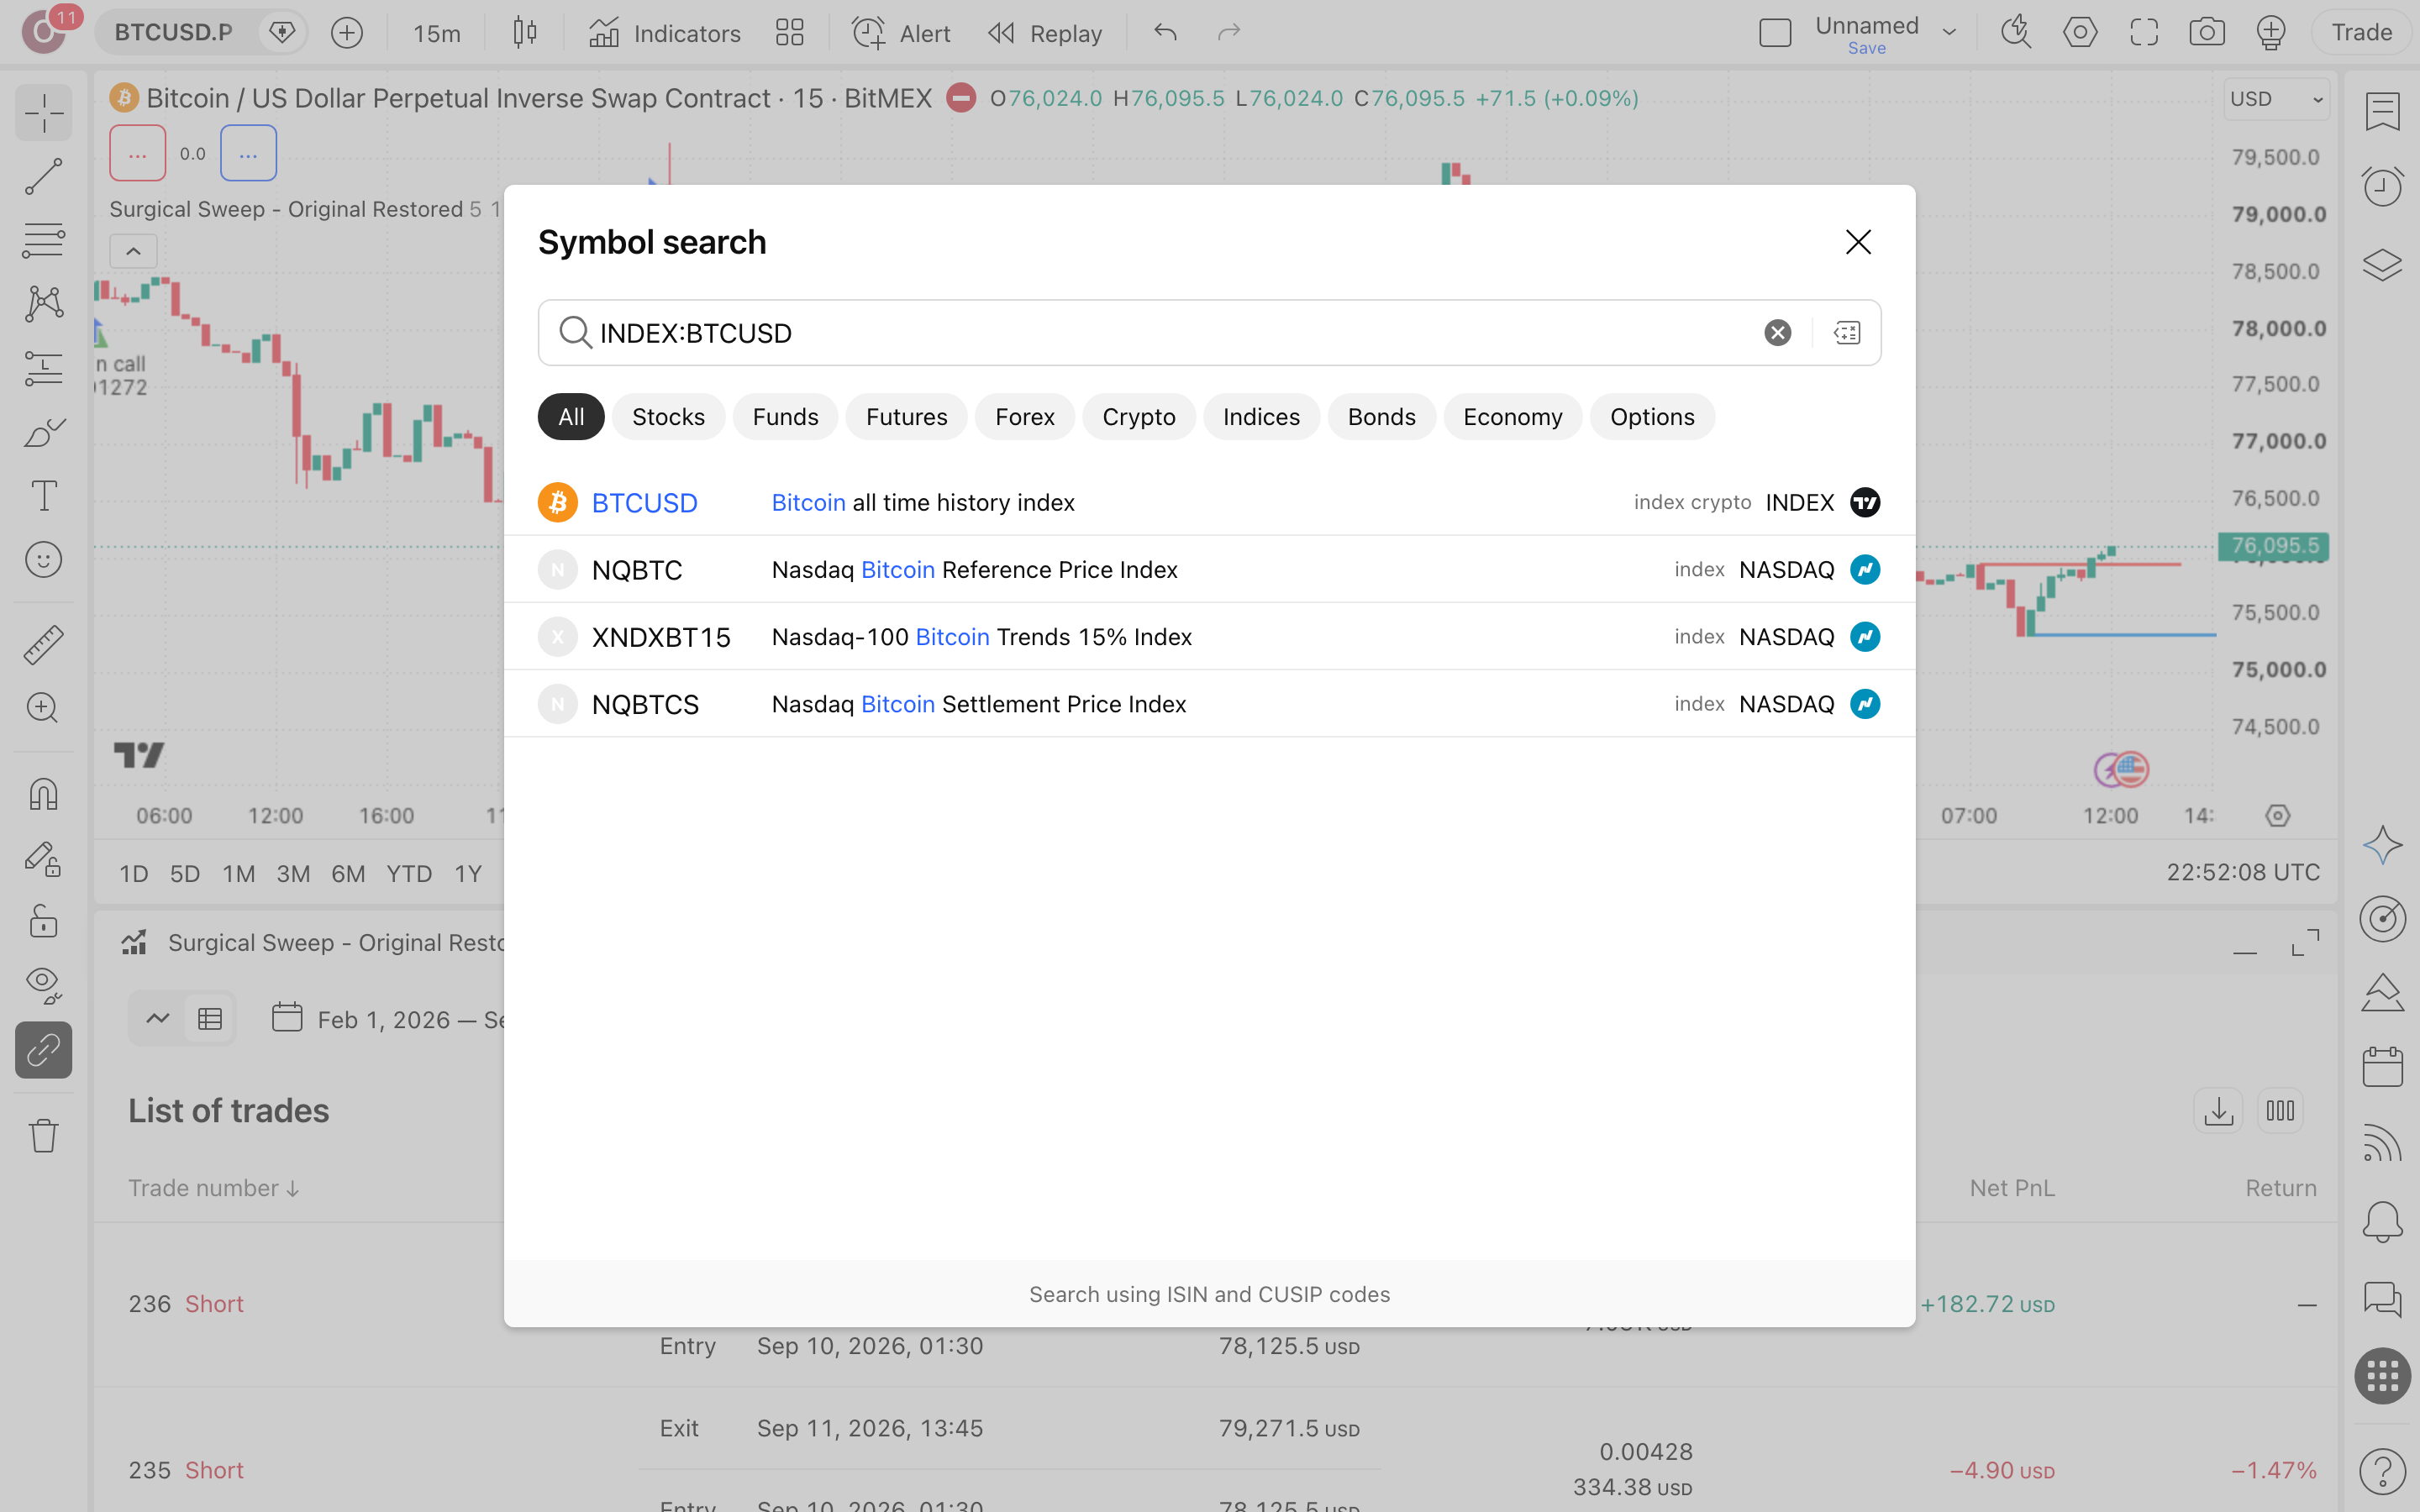Select BTCUSD Bitcoin all time history index

click(1209, 502)
